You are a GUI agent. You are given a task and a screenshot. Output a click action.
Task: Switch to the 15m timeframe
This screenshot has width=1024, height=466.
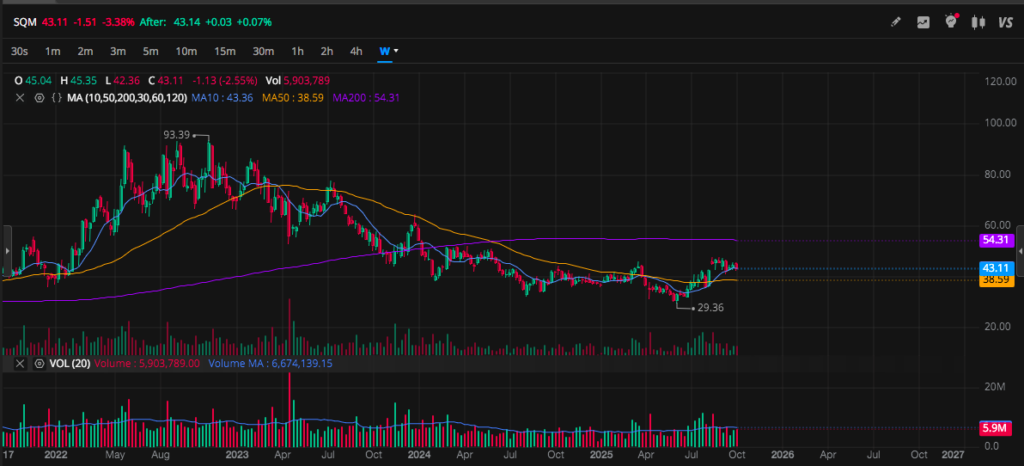(225, 50)
